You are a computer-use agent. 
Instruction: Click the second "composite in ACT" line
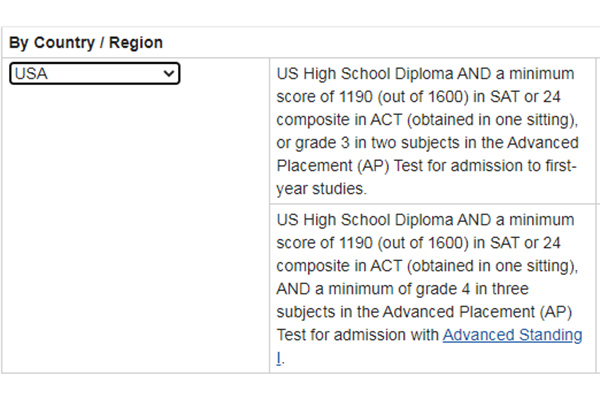[427, 266]
